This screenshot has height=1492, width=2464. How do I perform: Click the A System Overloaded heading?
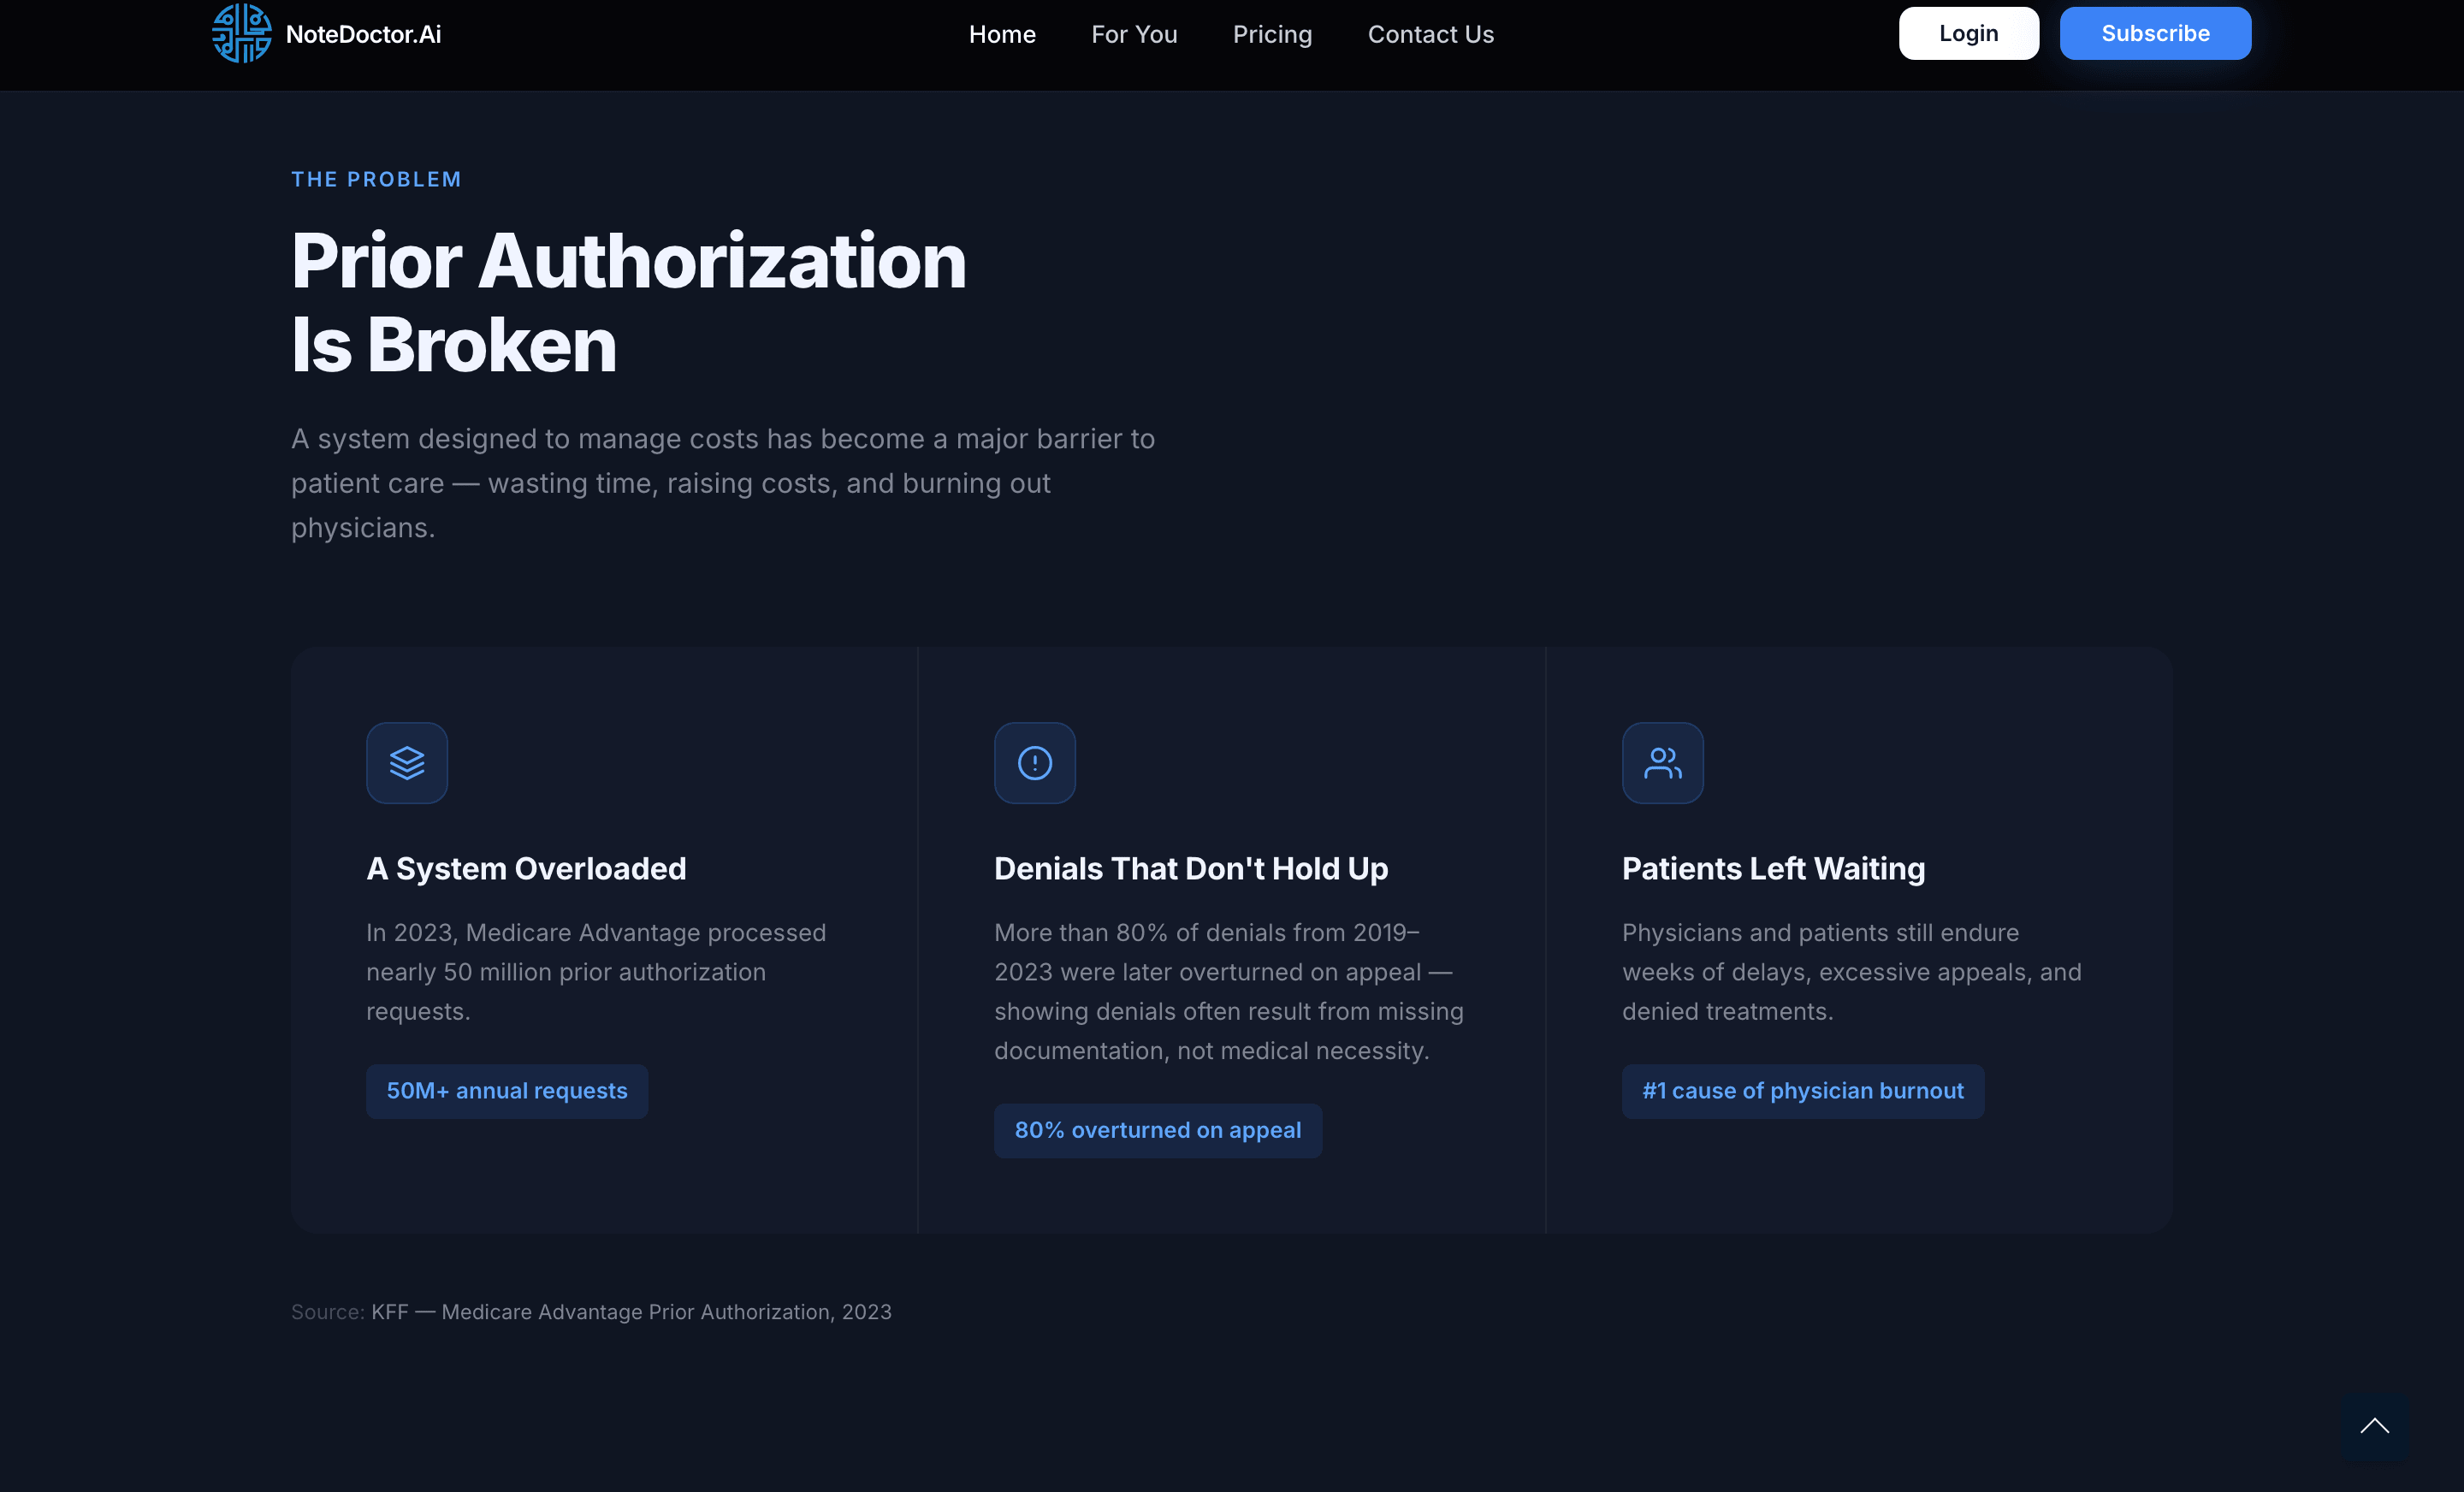[526, 868]
